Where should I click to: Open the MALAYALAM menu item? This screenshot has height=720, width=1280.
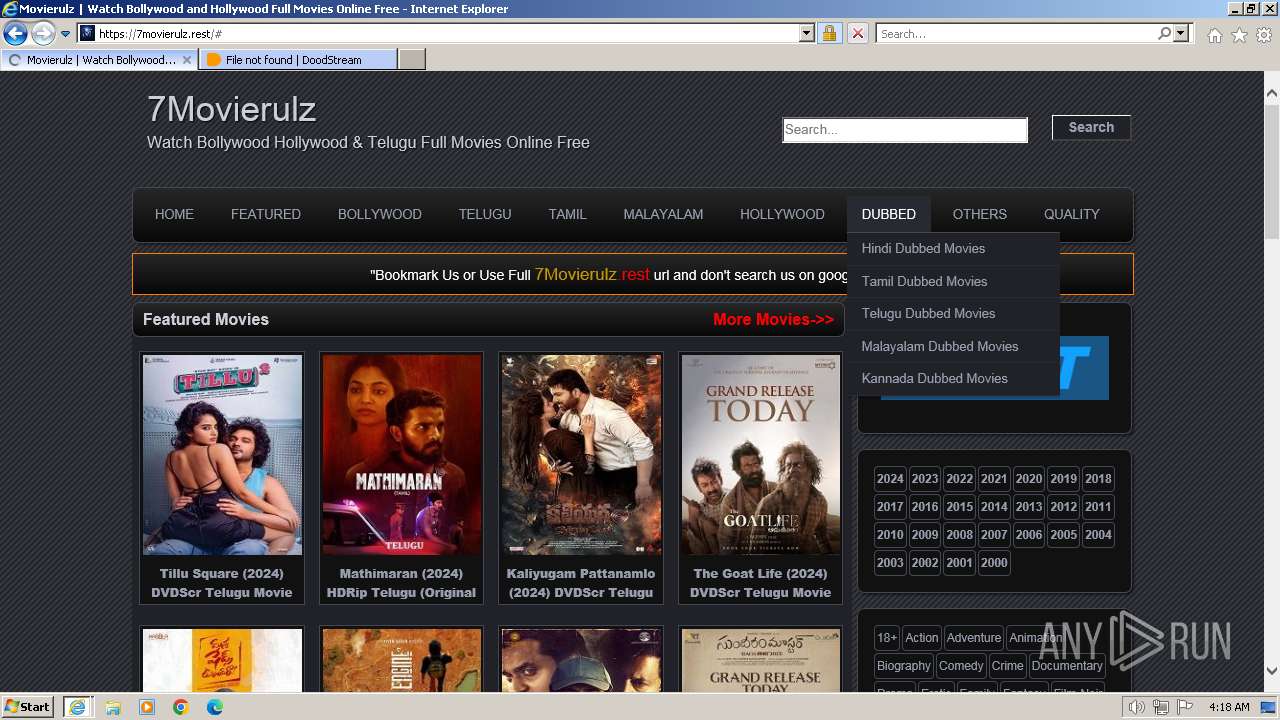(x=663, y=214)
